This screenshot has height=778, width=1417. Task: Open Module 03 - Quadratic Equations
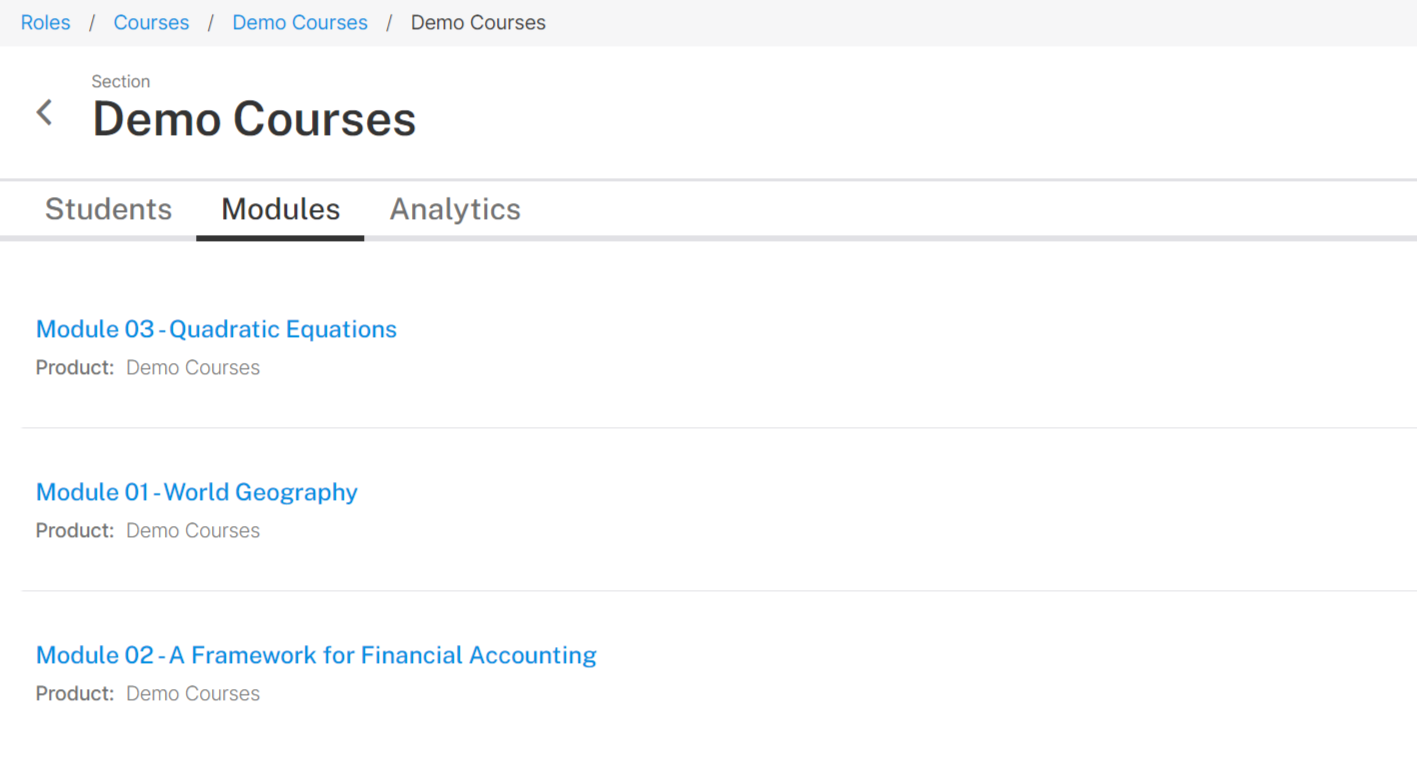point(216,329)
